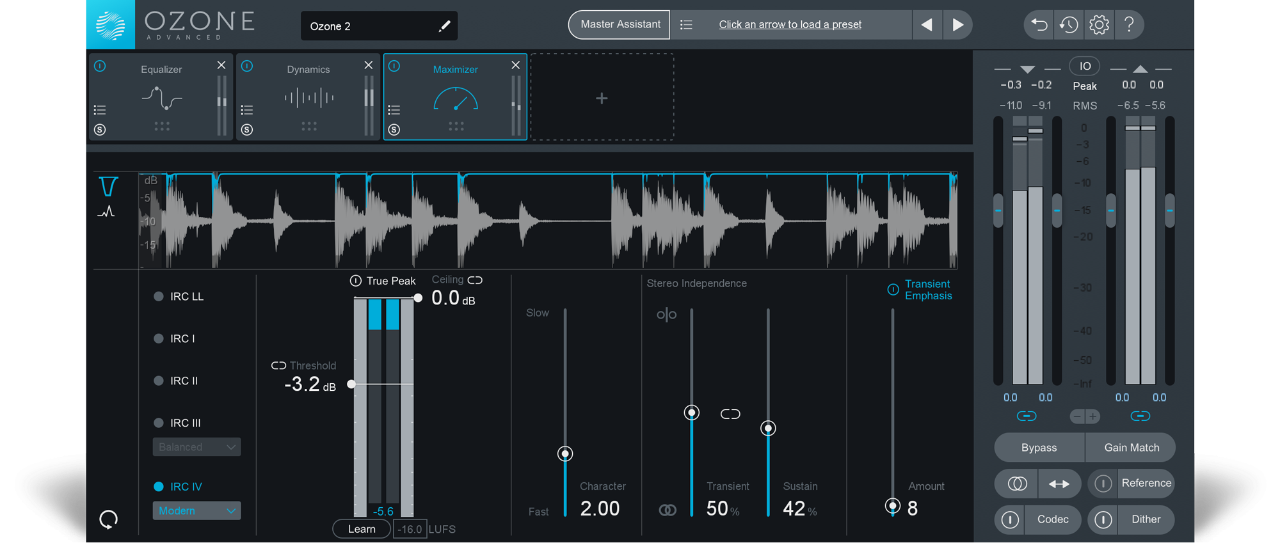Click the Ozone logo icon
Image resolution: width=1280 pixels, height=552 pixels.
111,25
